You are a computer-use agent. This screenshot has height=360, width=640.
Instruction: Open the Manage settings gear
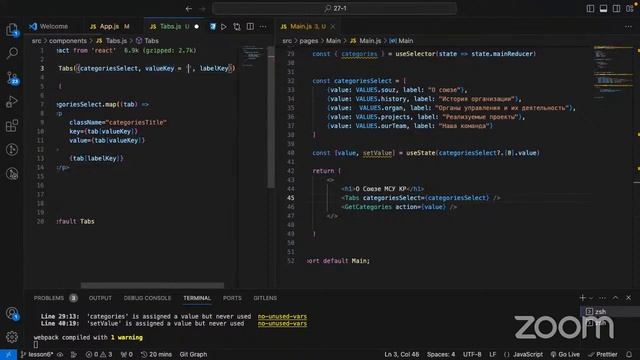[12, 337]
